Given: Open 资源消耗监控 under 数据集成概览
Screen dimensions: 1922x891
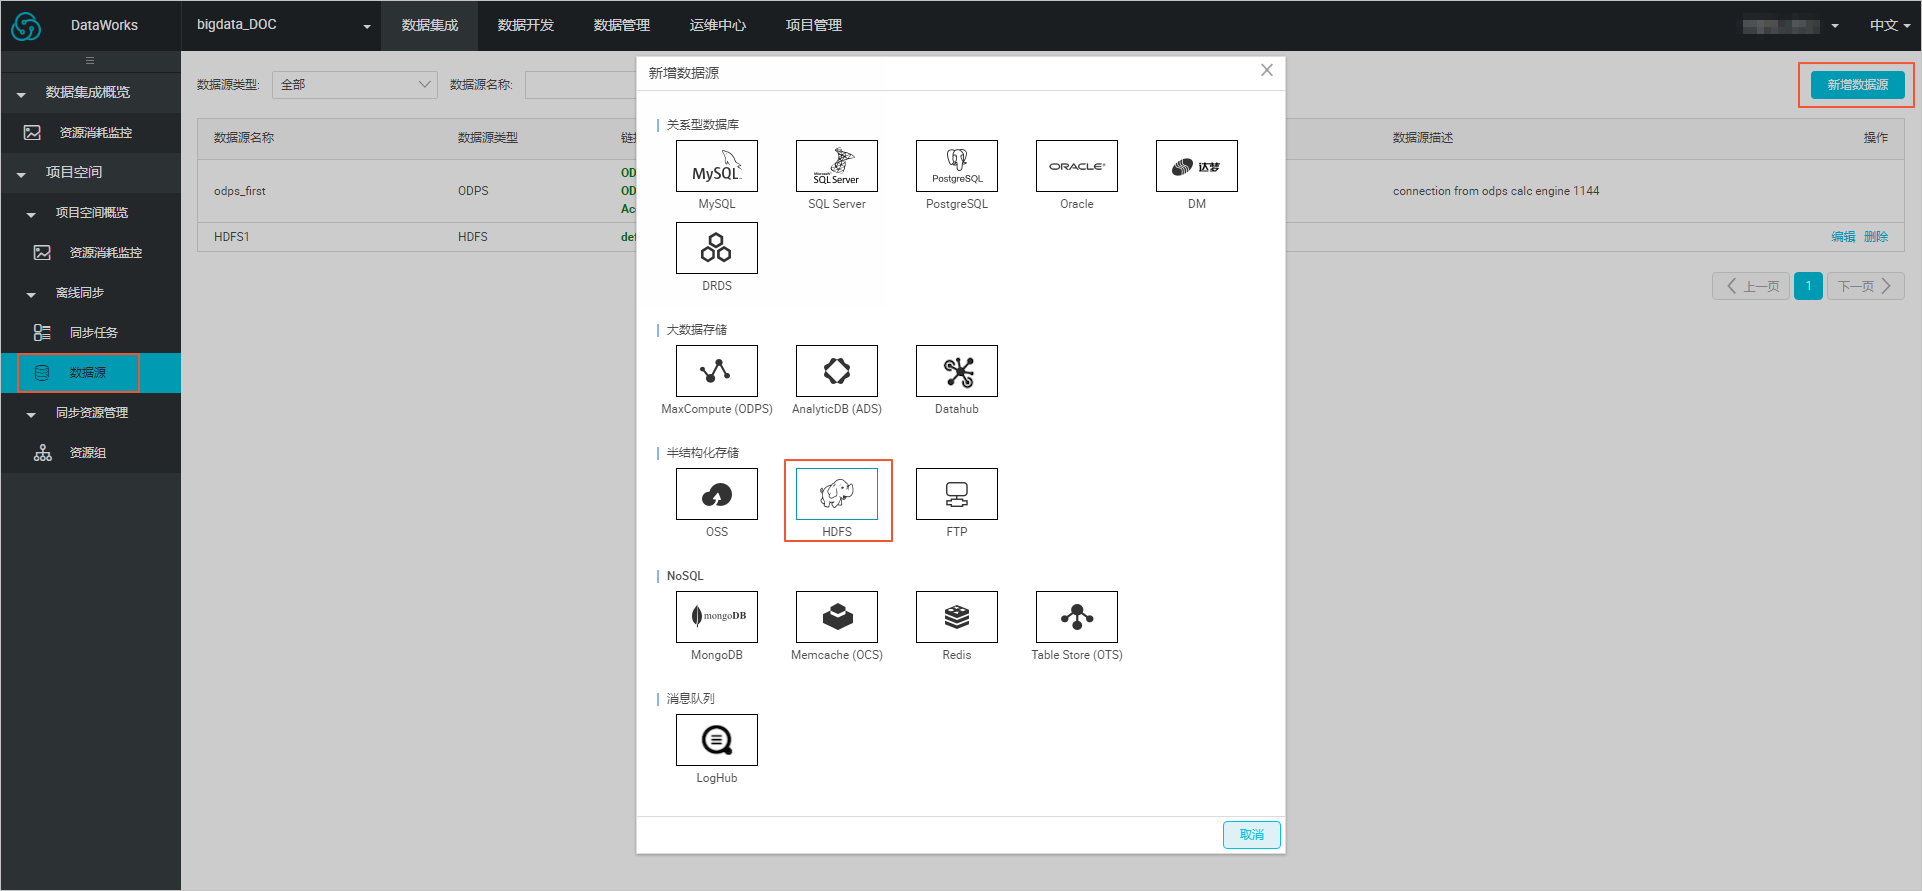Looking at the screenshot, I should (91, 132).
